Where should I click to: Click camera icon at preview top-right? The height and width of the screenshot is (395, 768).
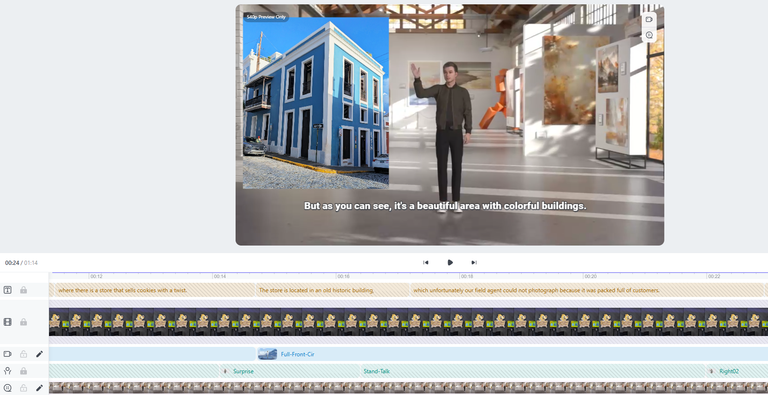(x=649, y=20)
